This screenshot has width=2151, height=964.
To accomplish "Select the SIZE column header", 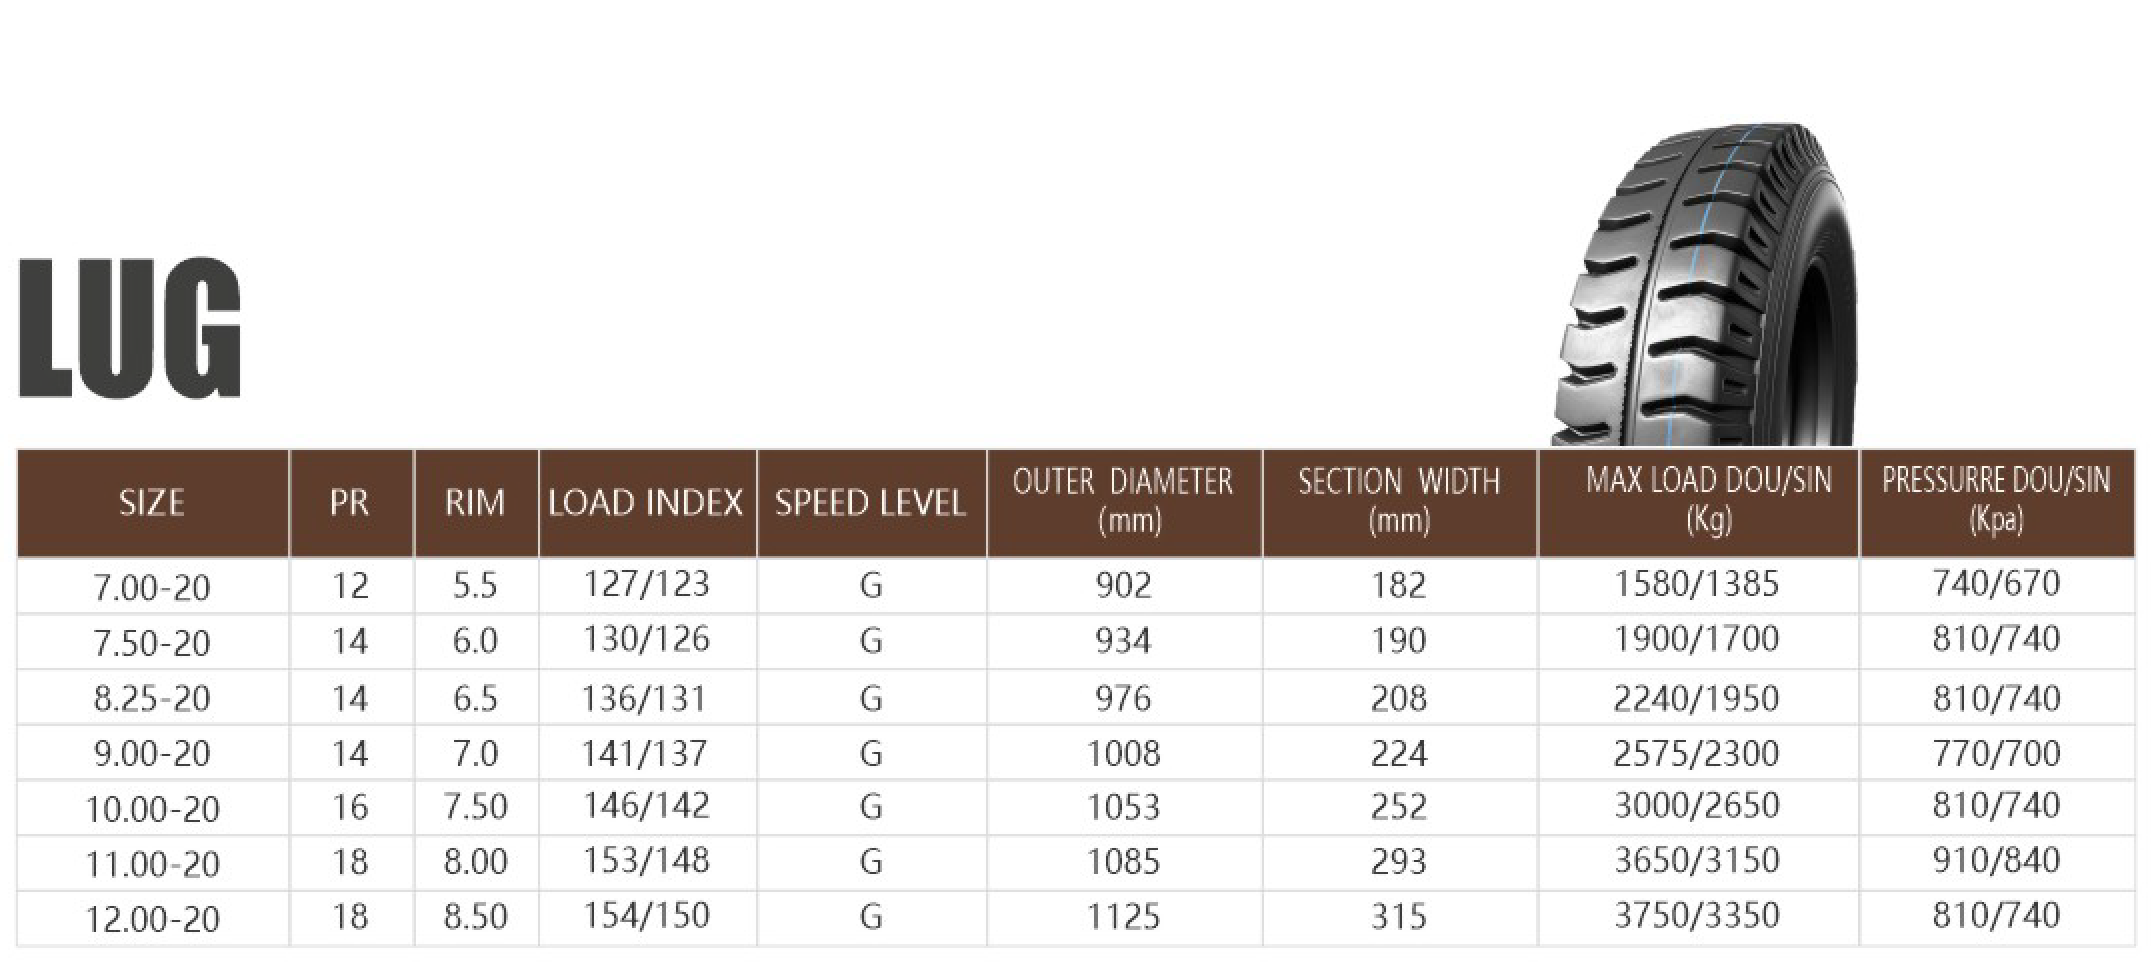I will (x=152, y=502).
